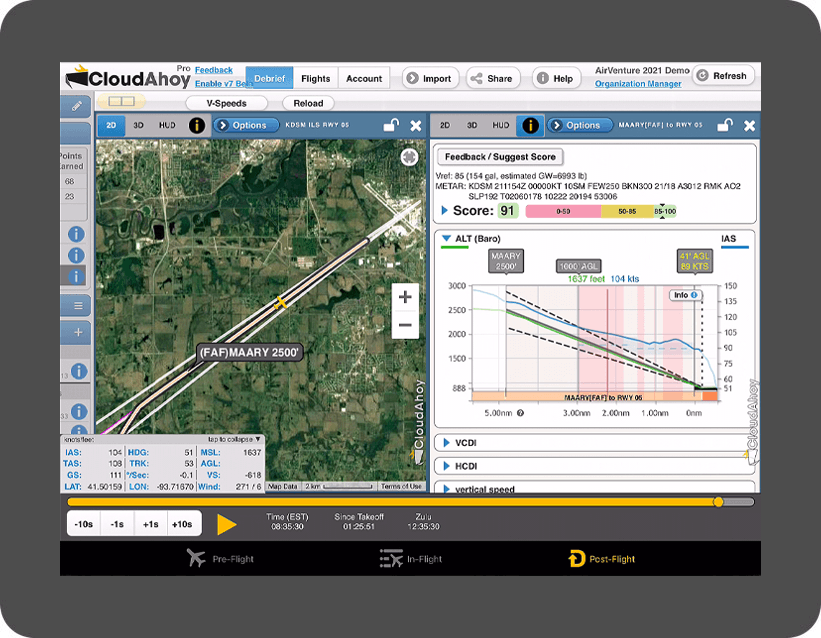Refresh the page with Refresh button
The image size is (821, 638).
pos(723,75)
